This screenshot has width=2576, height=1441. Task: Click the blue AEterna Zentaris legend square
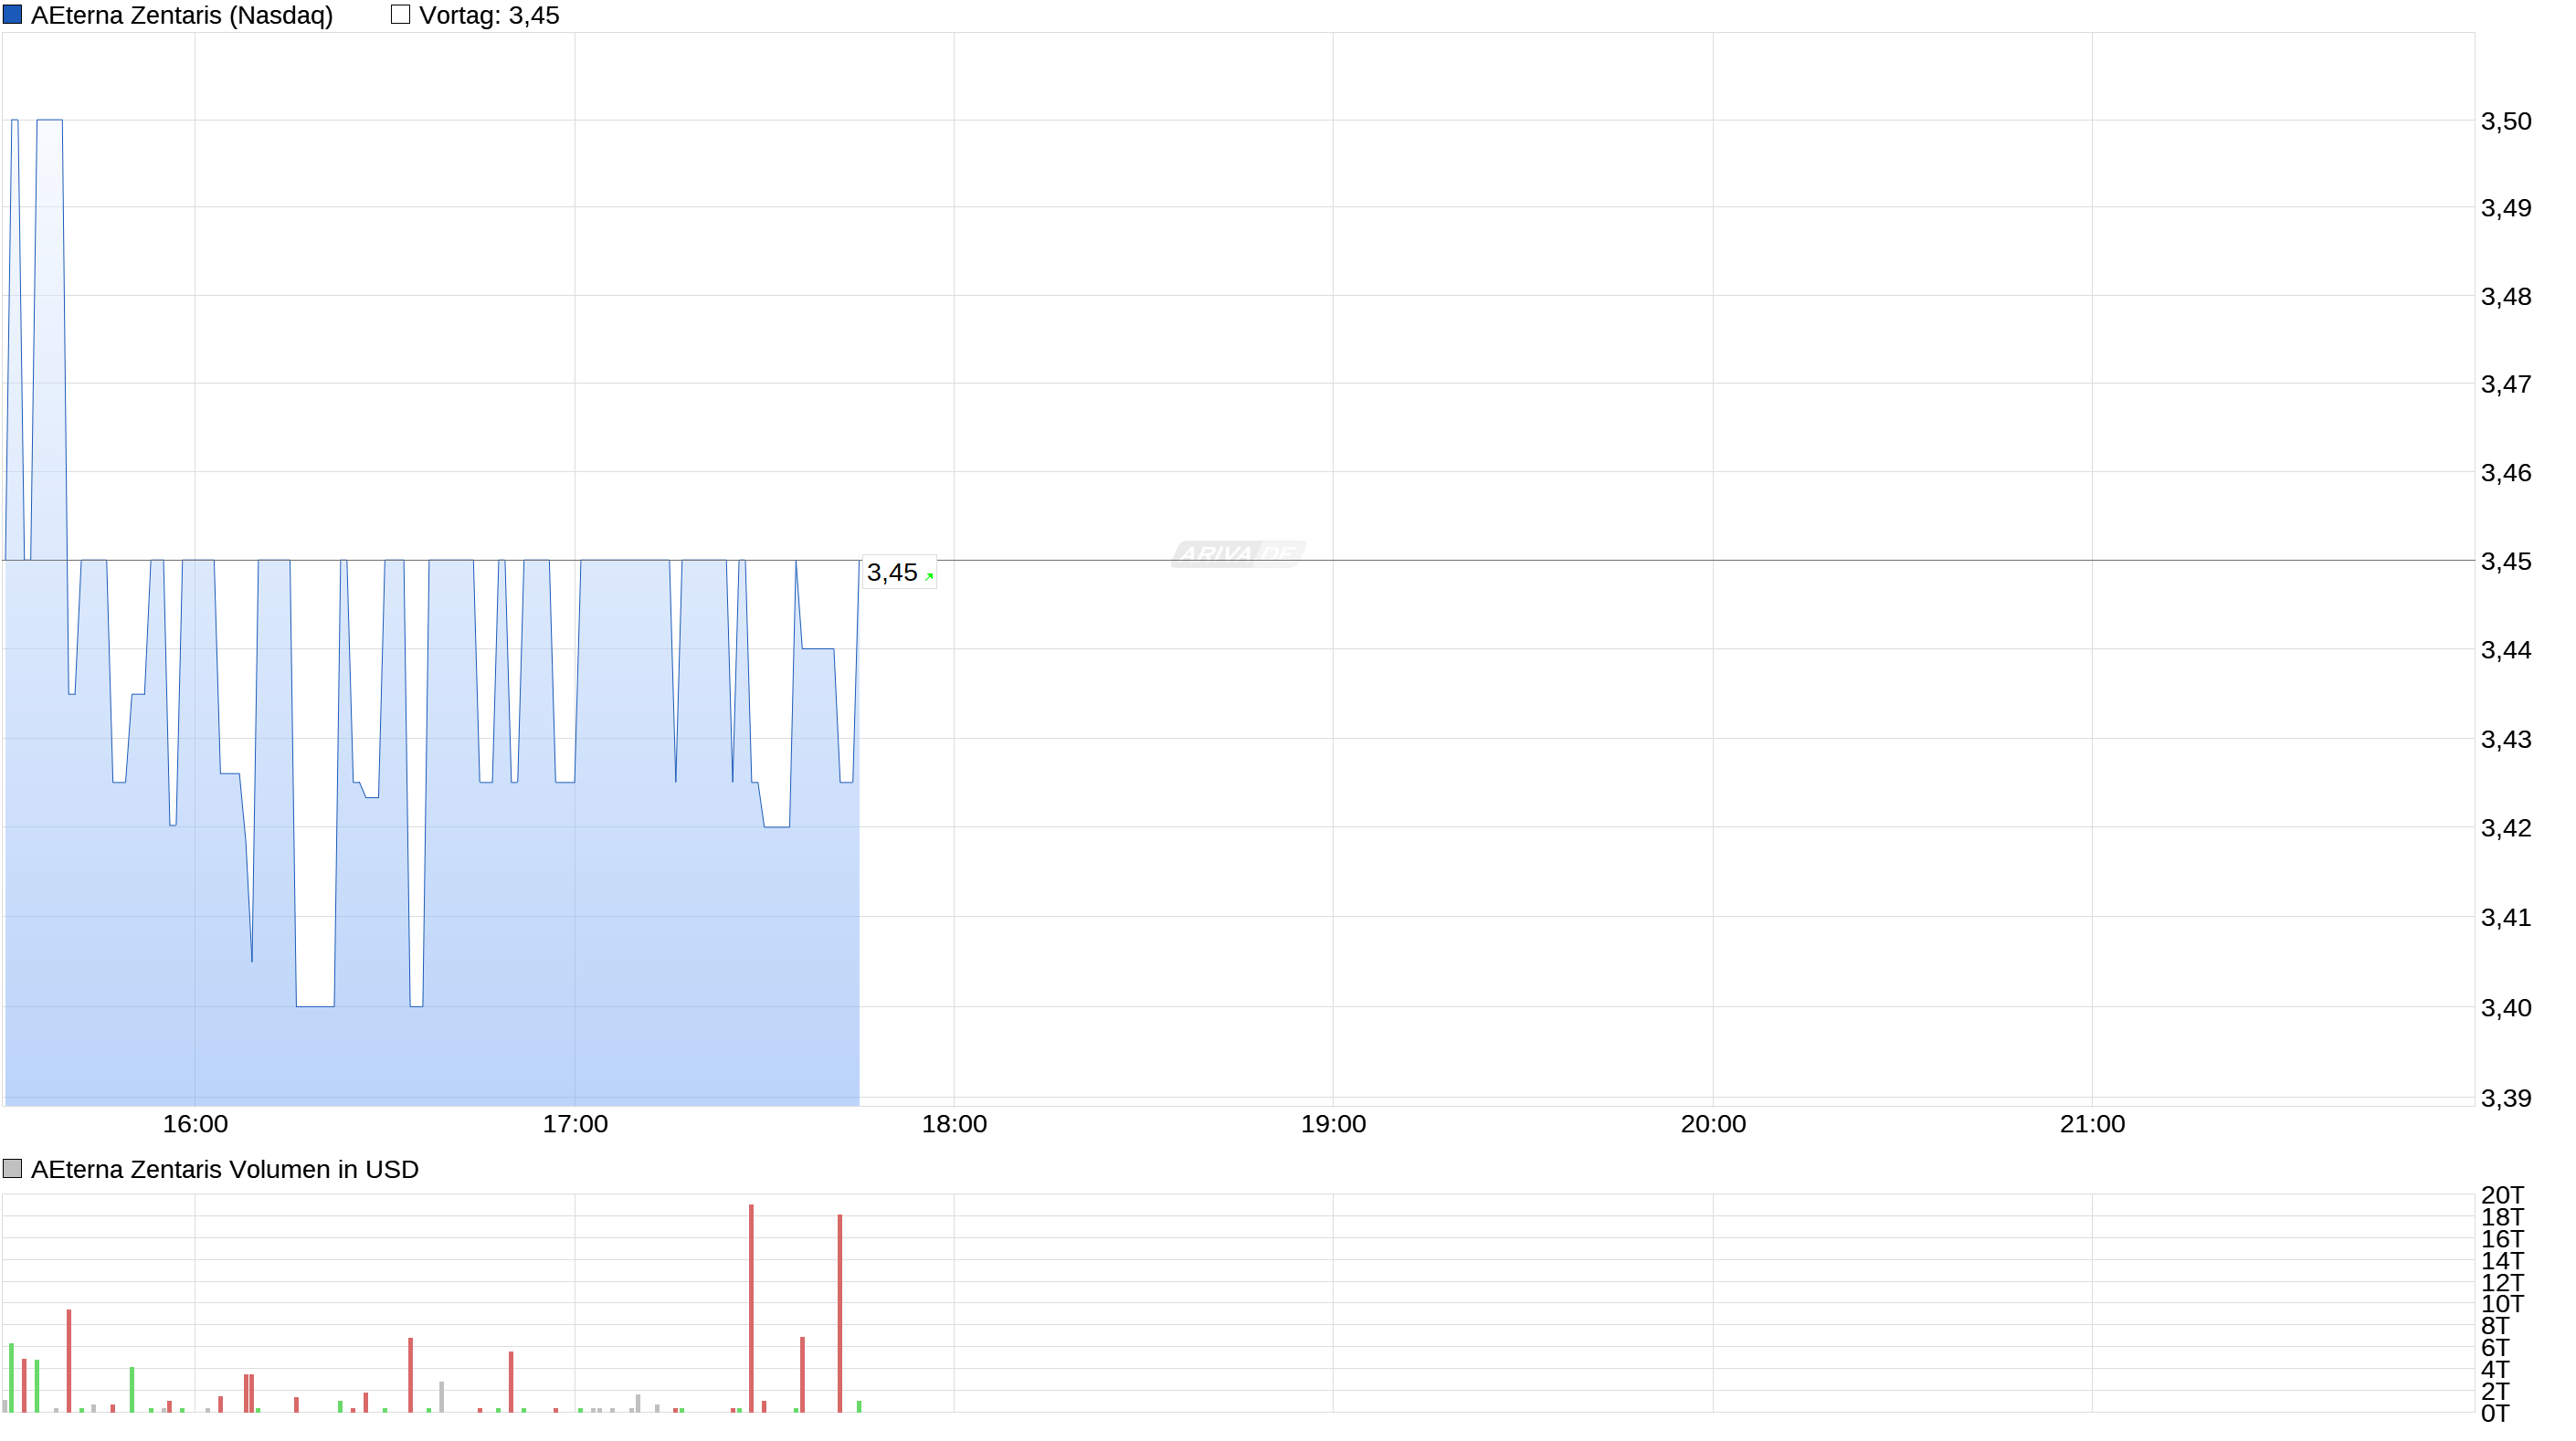click(x=14, y=14)
